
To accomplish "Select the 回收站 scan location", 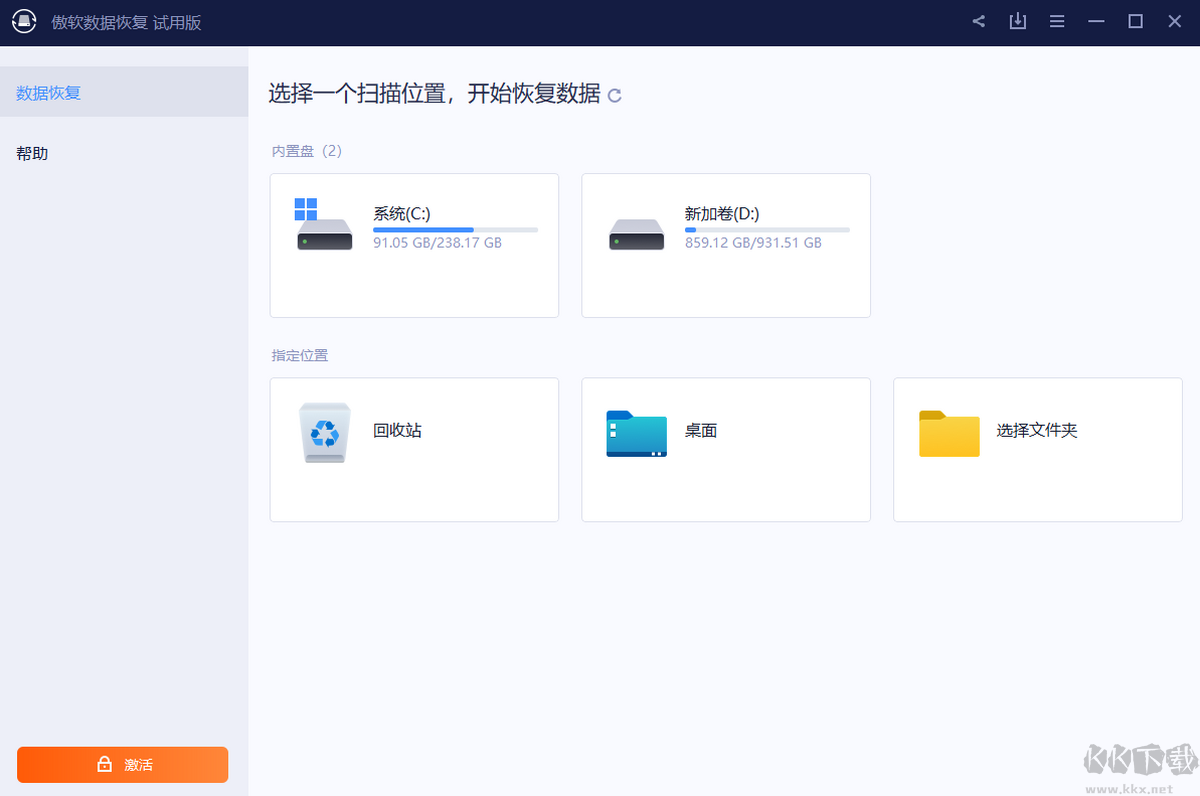I will 414,449.
